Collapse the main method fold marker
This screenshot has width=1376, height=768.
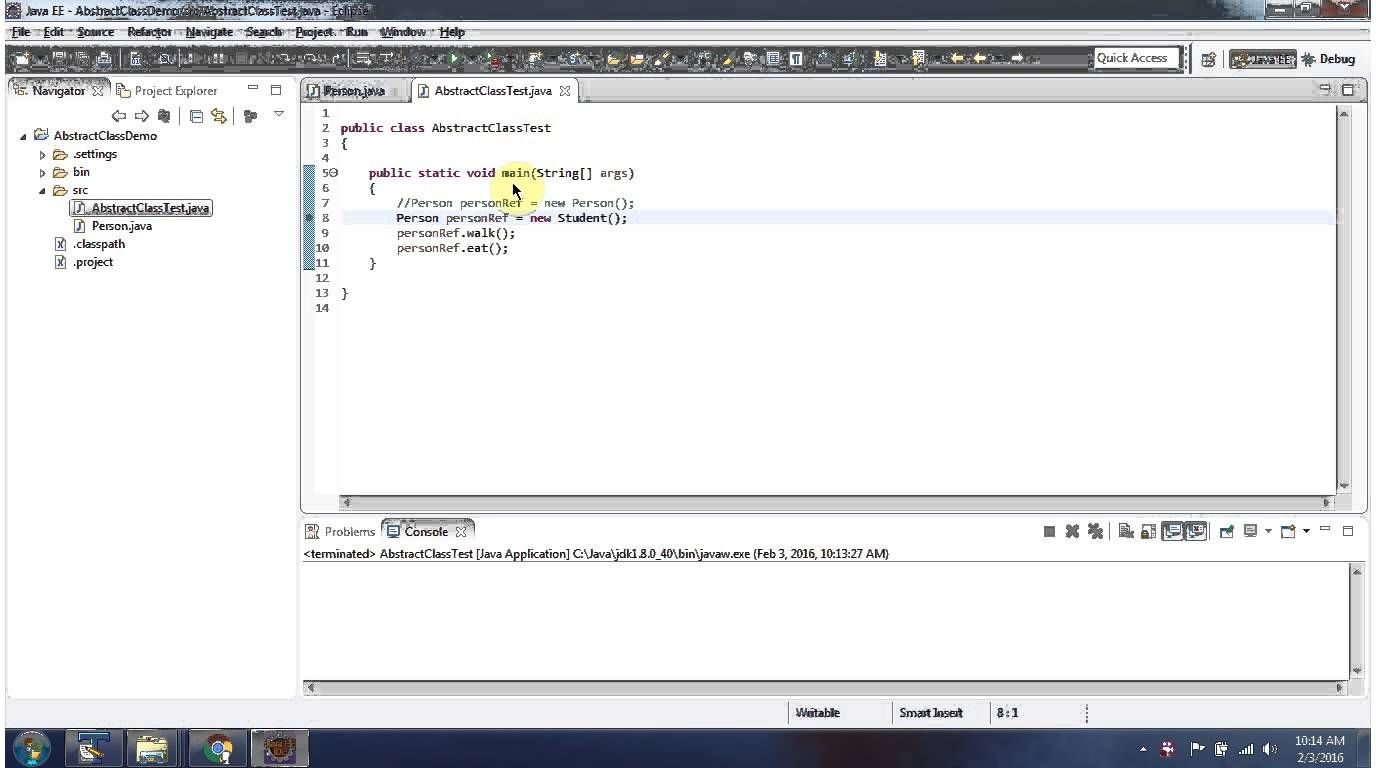tap(334, 173)
